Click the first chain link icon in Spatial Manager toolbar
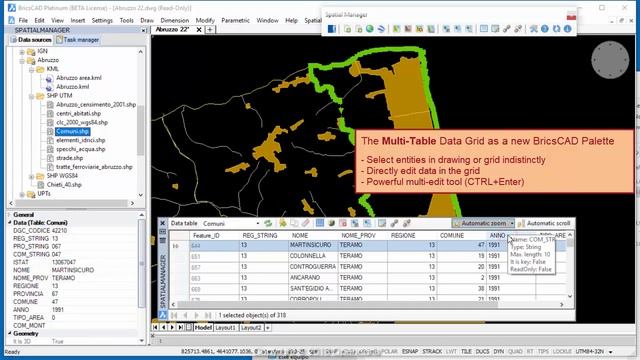 coord(507,29)
